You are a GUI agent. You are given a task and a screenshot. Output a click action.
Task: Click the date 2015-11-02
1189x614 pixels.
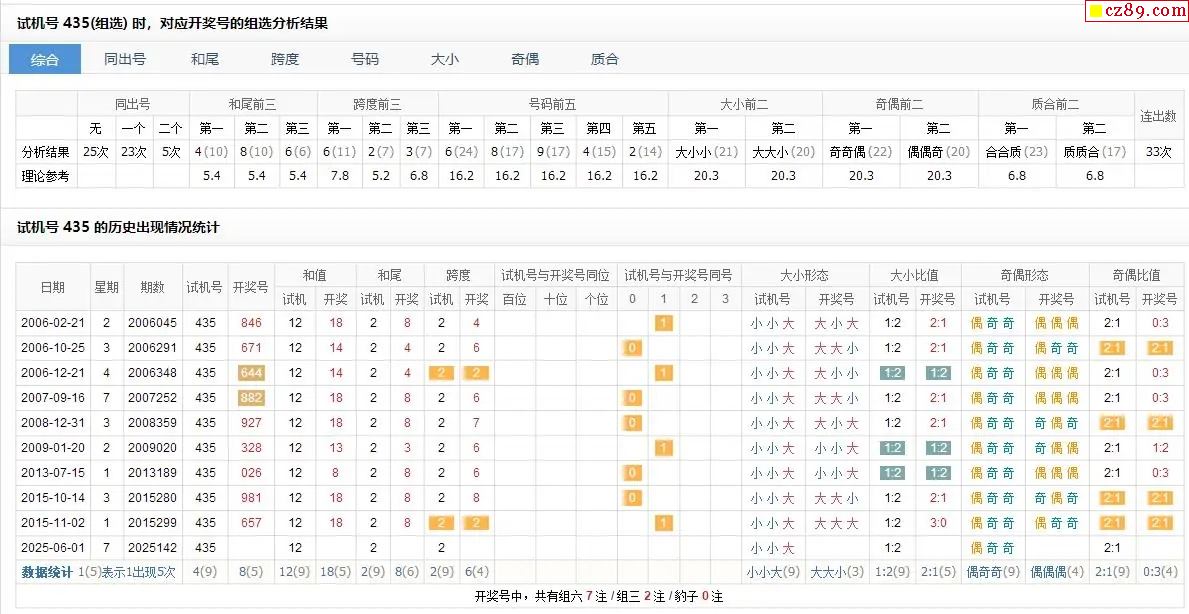(x=53, y=523)
